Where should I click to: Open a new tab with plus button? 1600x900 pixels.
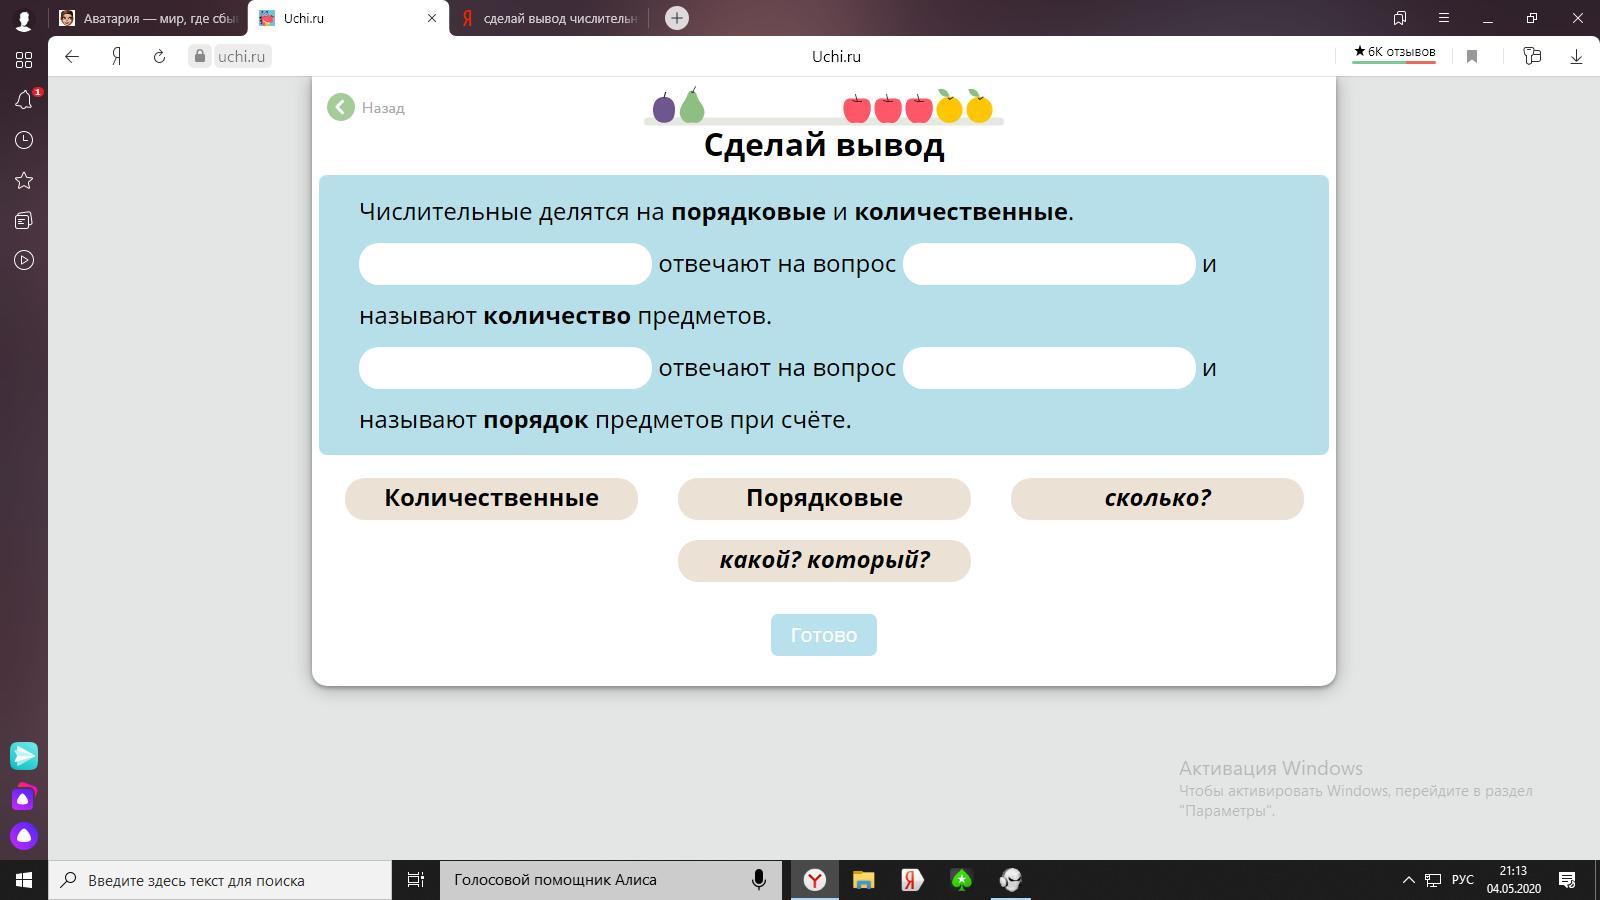tap(677, 18)
